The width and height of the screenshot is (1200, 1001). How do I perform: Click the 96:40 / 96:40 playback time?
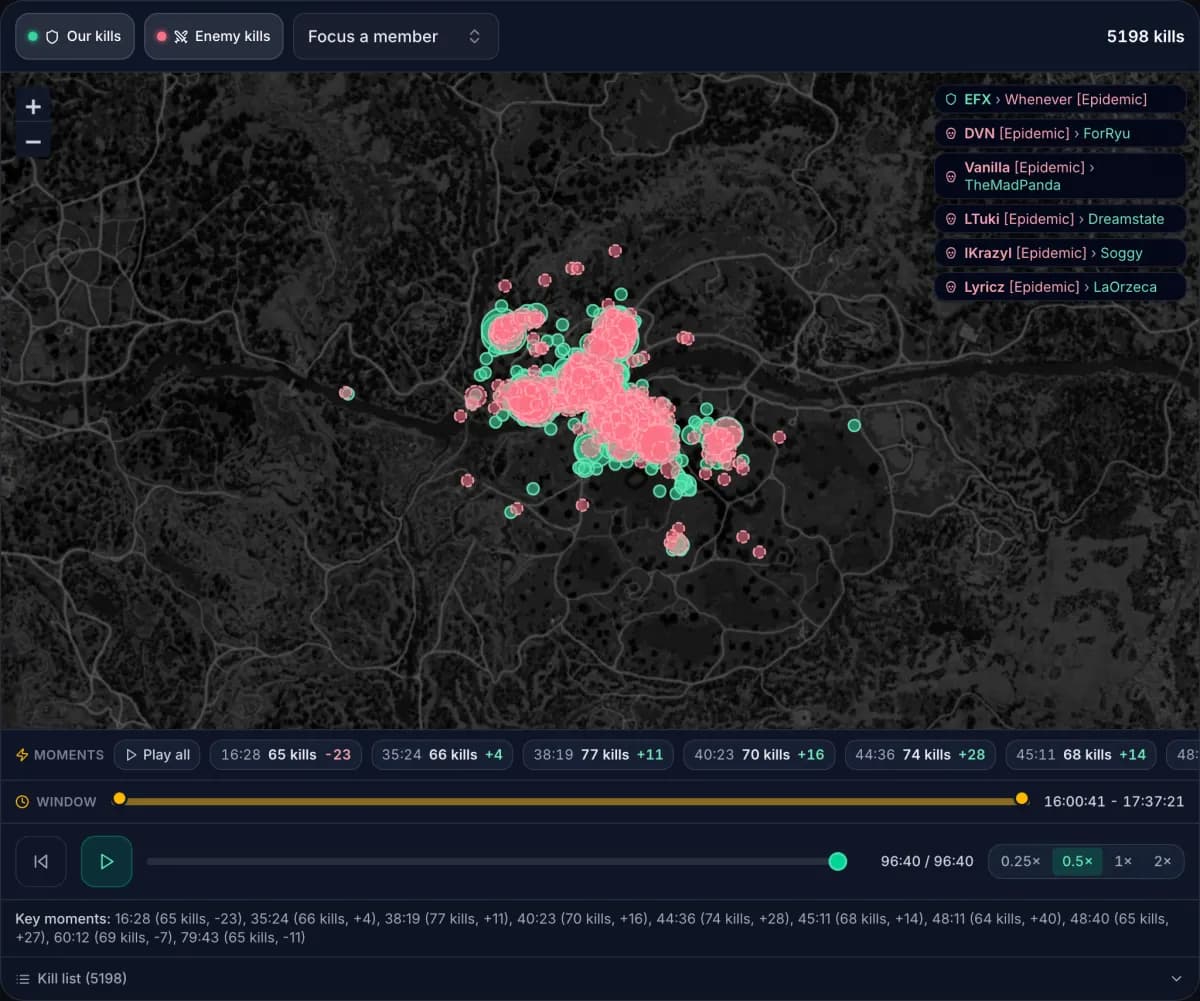click(x=927, y=861)
